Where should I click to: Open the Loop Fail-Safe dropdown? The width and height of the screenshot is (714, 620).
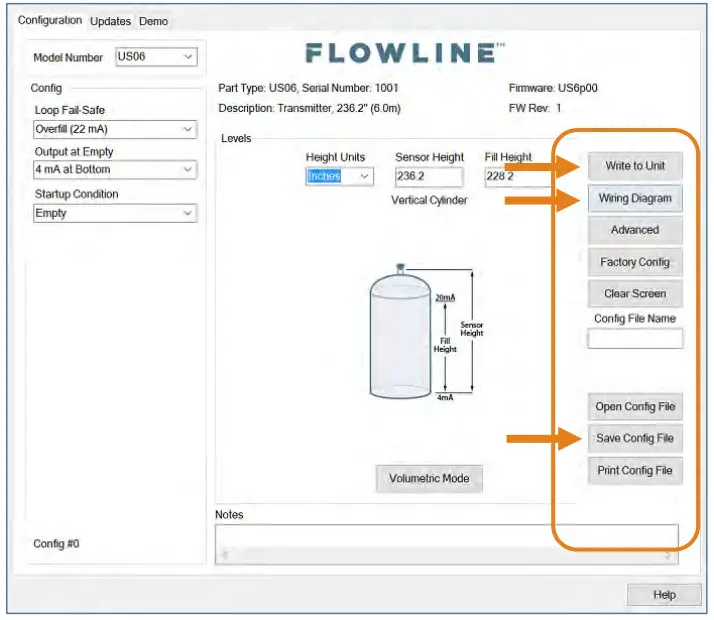coord(114,129)
